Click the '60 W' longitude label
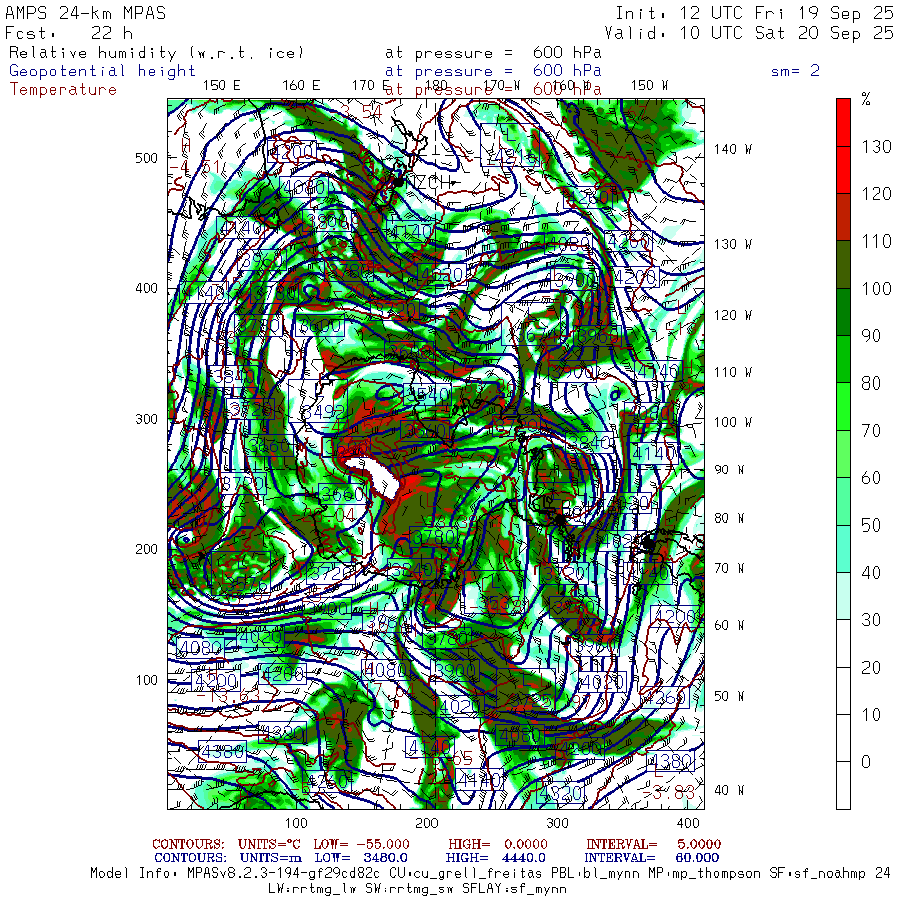 [x=729, y=625]
